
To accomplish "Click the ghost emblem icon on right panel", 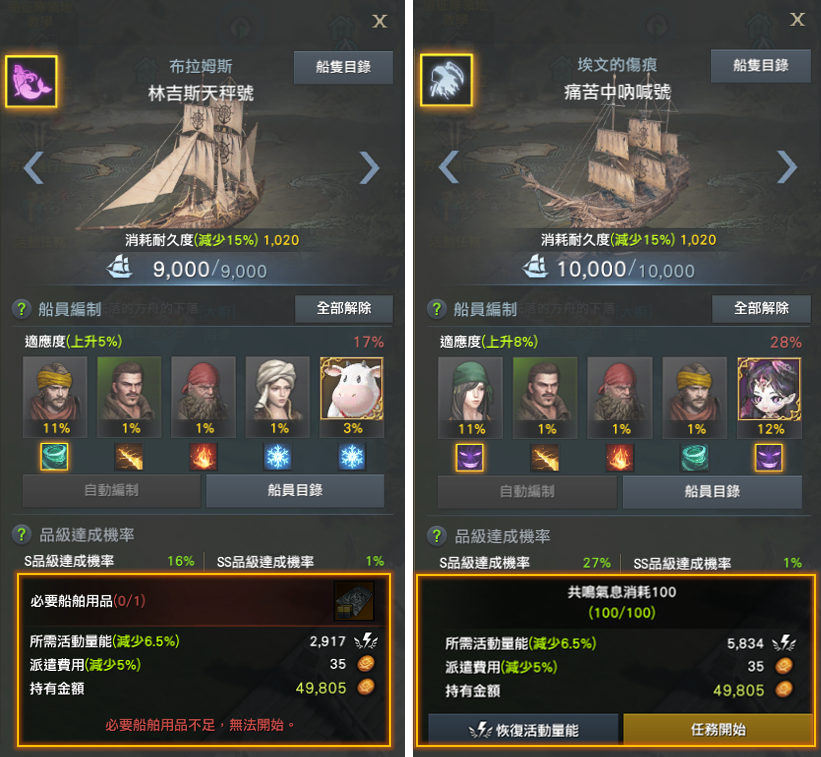I will [x=446, y=80].
